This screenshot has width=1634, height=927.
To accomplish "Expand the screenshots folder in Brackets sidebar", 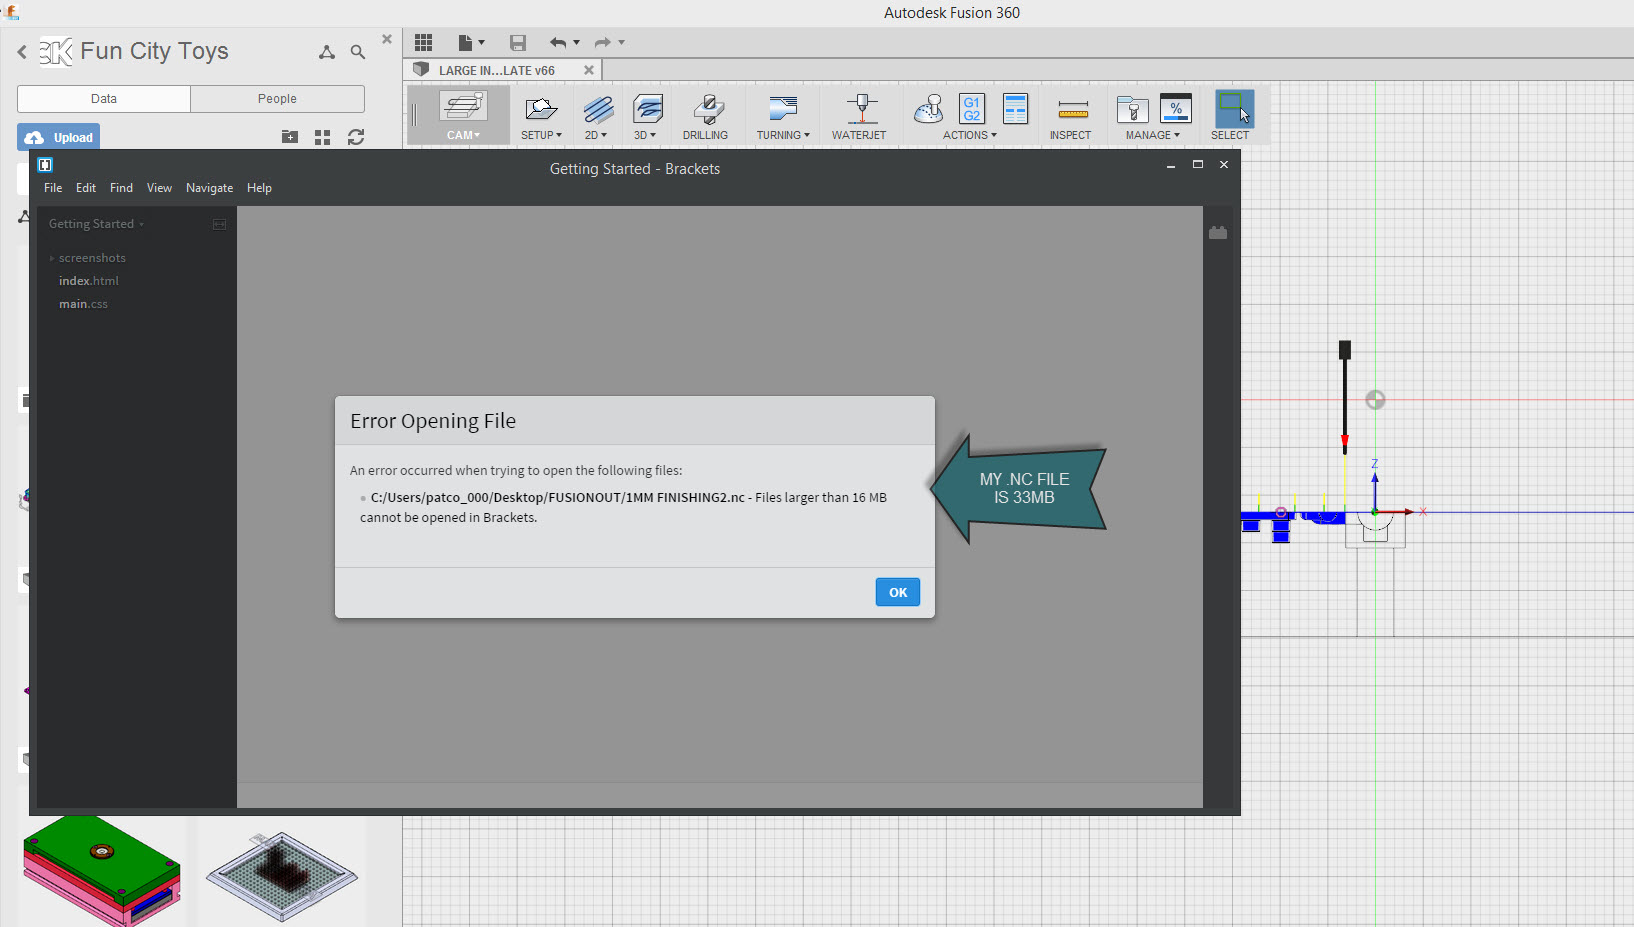I will (52, 257).
